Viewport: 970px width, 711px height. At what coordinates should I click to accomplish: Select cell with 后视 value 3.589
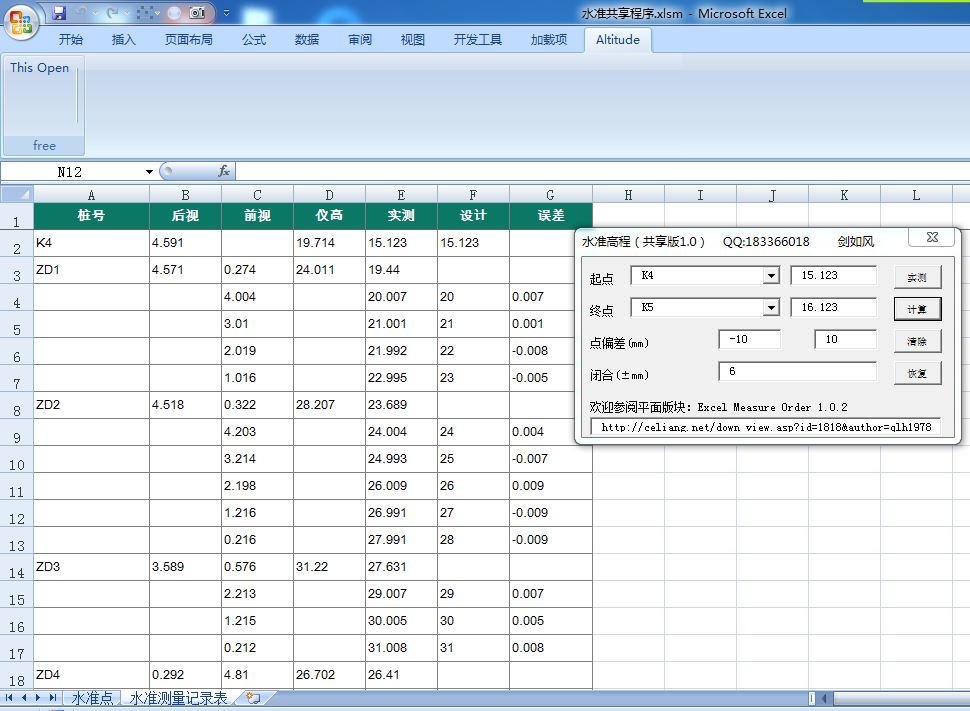pos(185,567)
